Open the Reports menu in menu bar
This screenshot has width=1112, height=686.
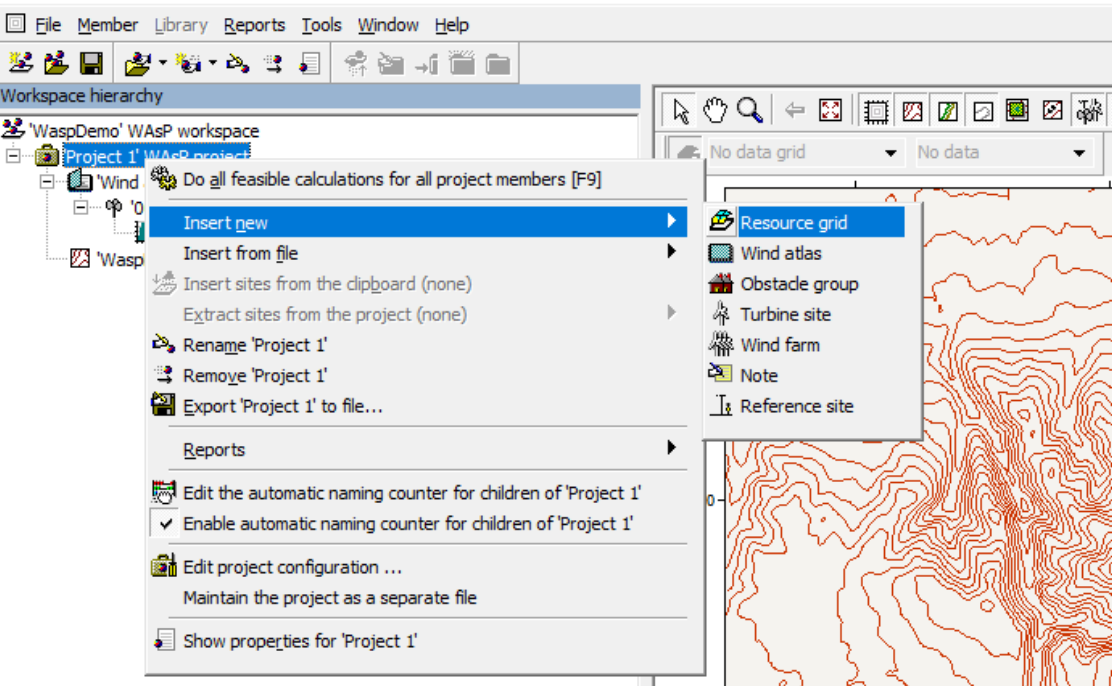tap(254, 25)
